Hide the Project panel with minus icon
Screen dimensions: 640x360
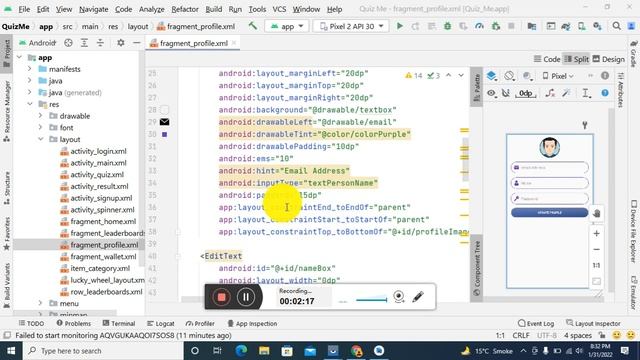pos(136,42)
